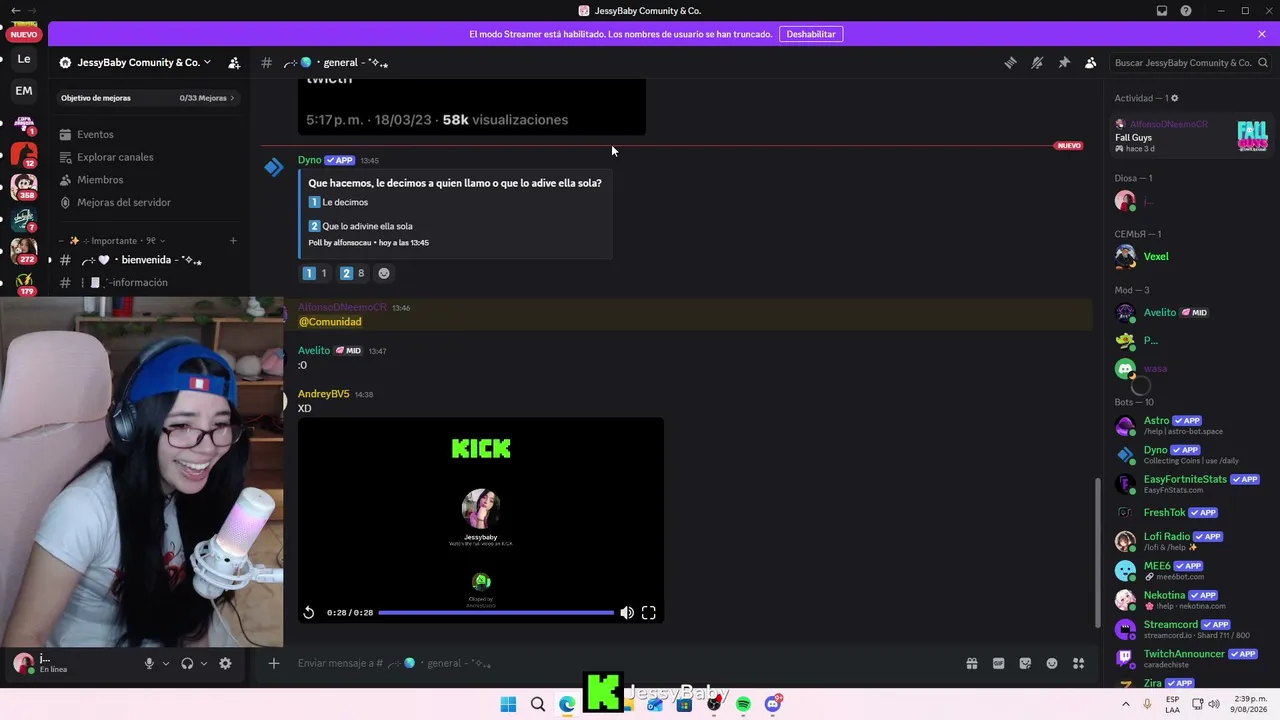Open taskbar Search
Image resolution: width=1280 pixels, height=720 pixels.
(538, 705)
